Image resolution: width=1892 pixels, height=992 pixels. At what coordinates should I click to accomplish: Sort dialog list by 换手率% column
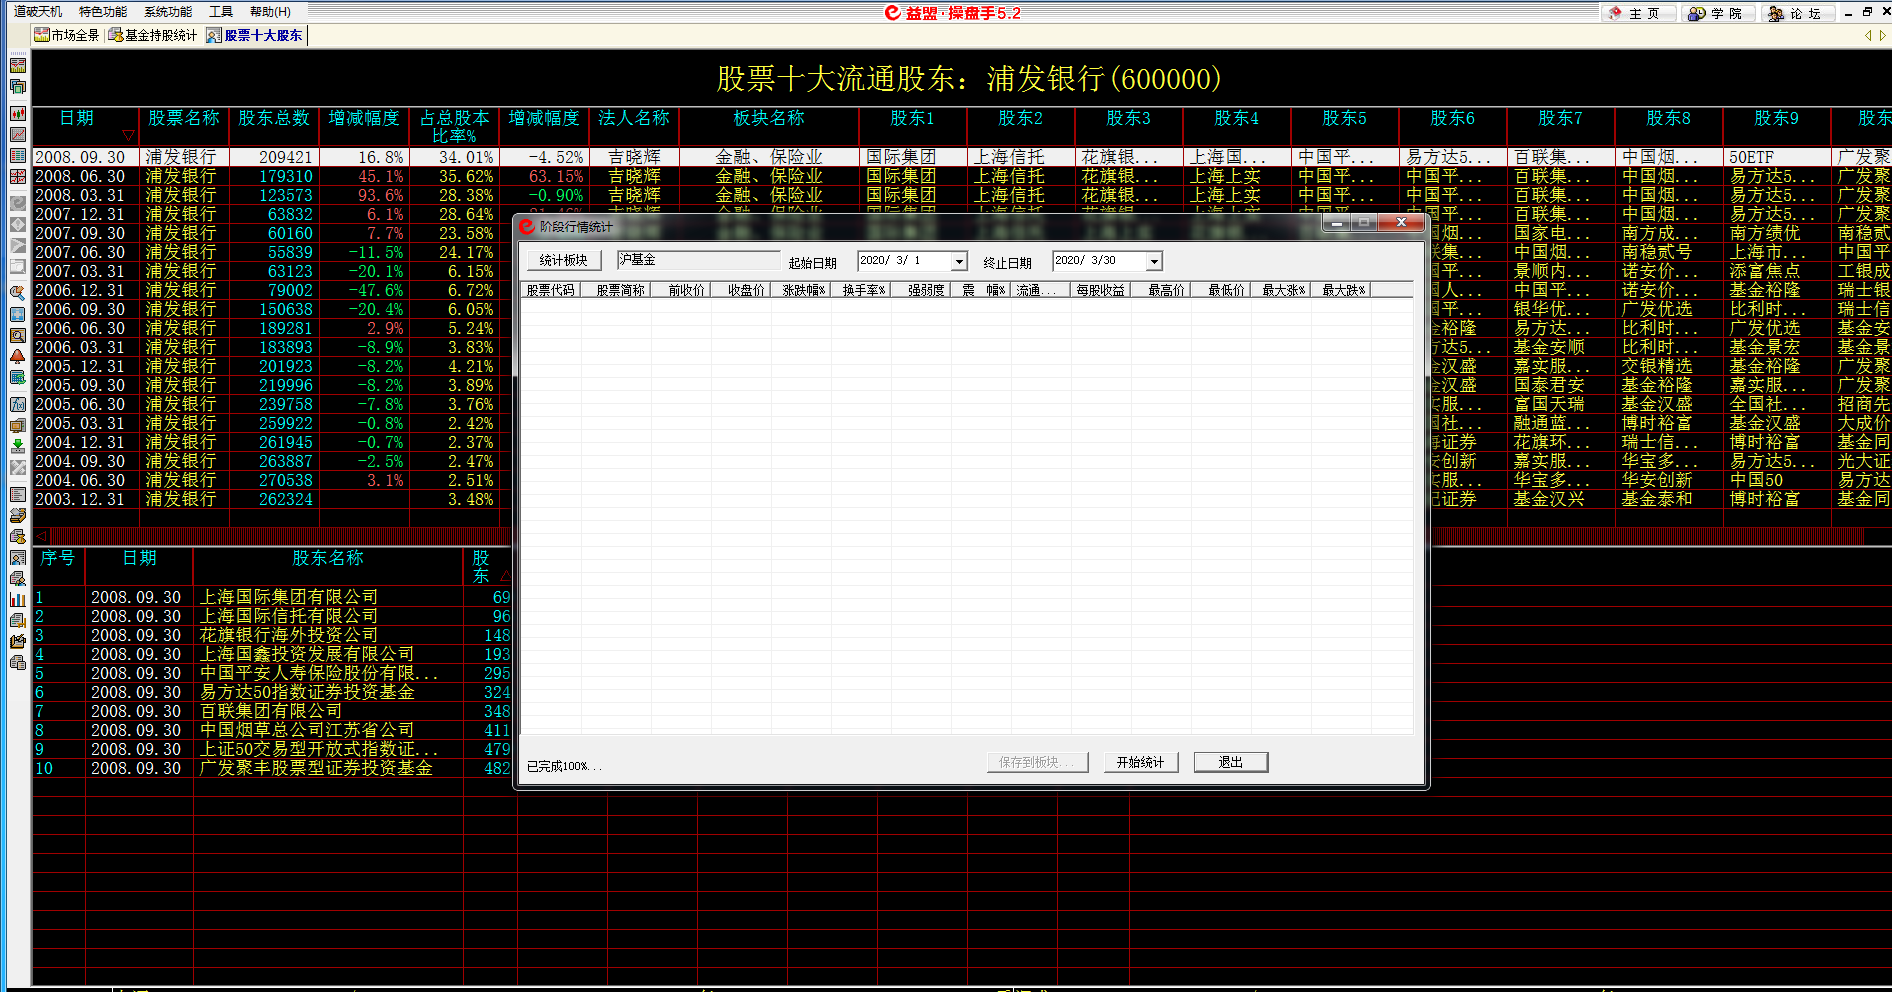[863, 290]
